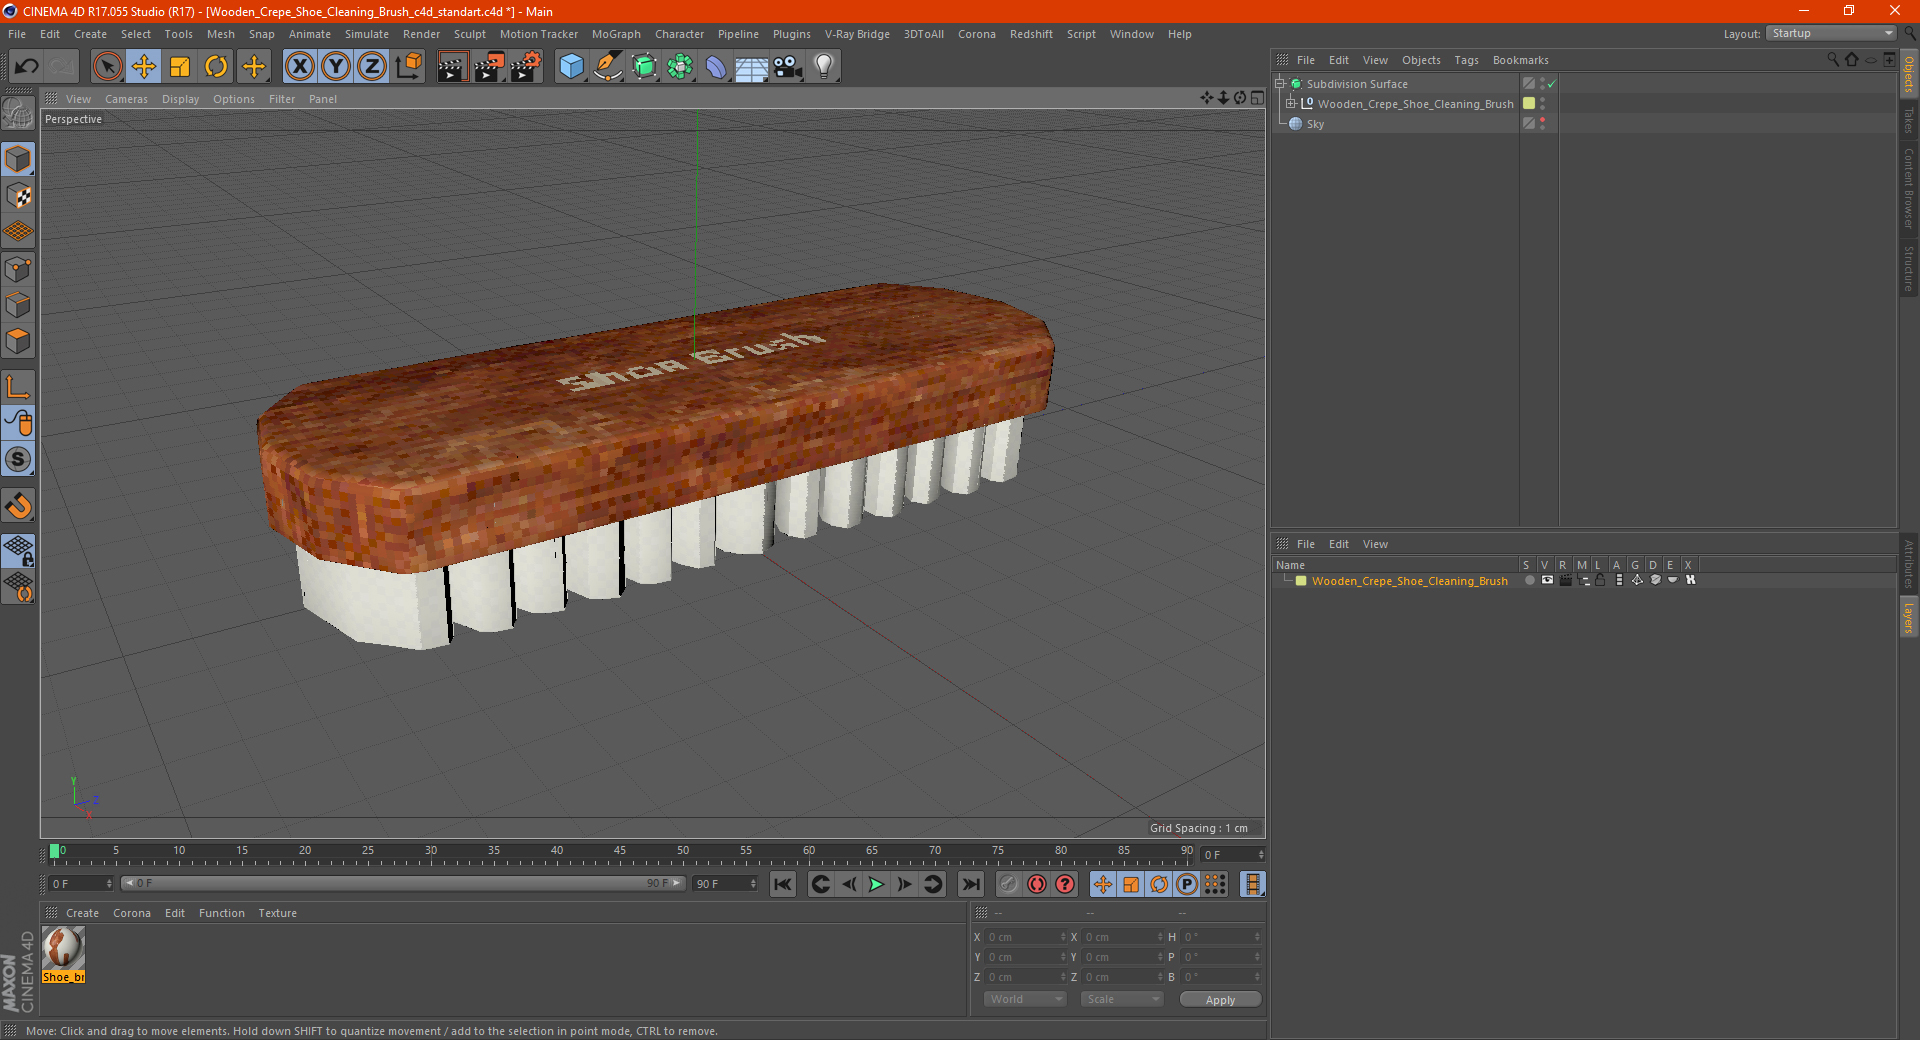Select the Shoe_br material thumbnail
The image size is (1920, 1040).
63,949
